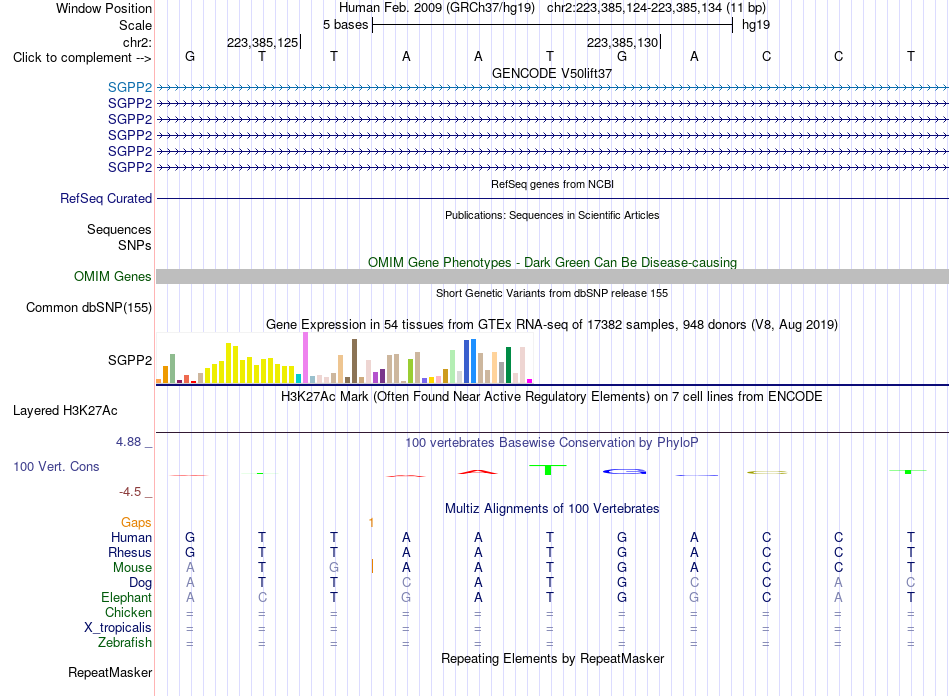Click the 'Mouse' alignment row label

pyautogui.click(x=132, y=568)
